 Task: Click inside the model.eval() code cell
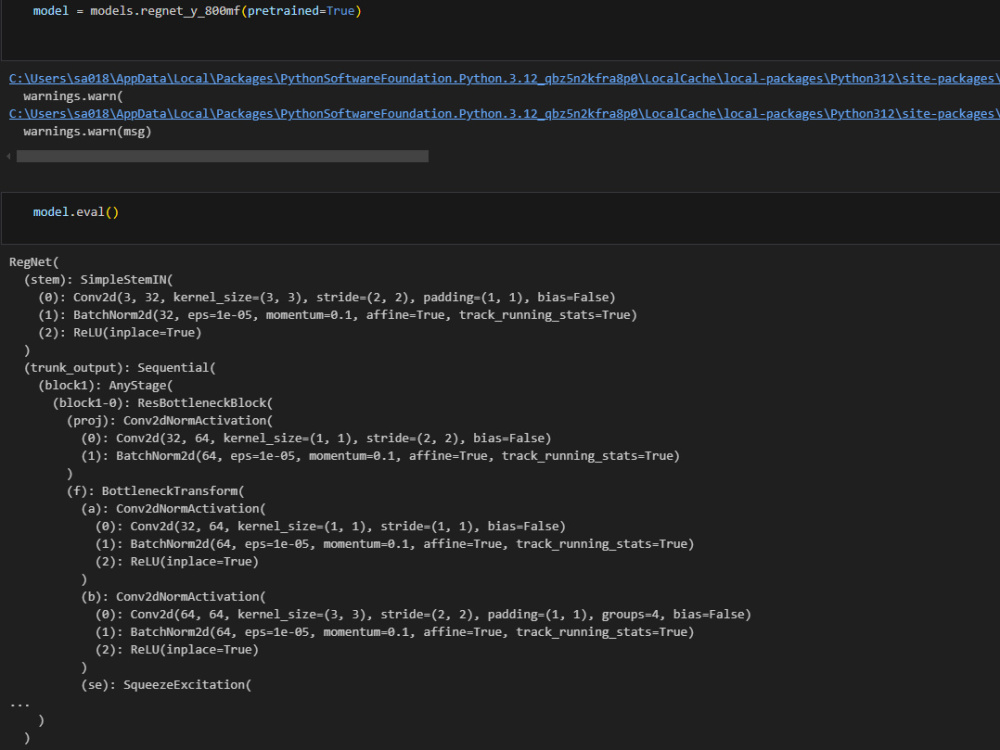pyautogui.click(x=501, y=218)
